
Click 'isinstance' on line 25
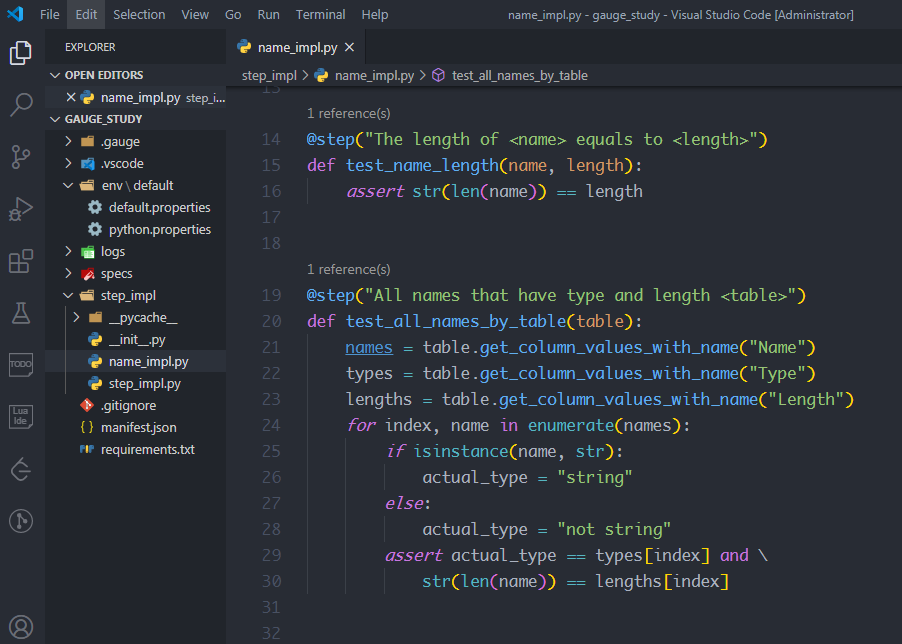tap(461, 451)
